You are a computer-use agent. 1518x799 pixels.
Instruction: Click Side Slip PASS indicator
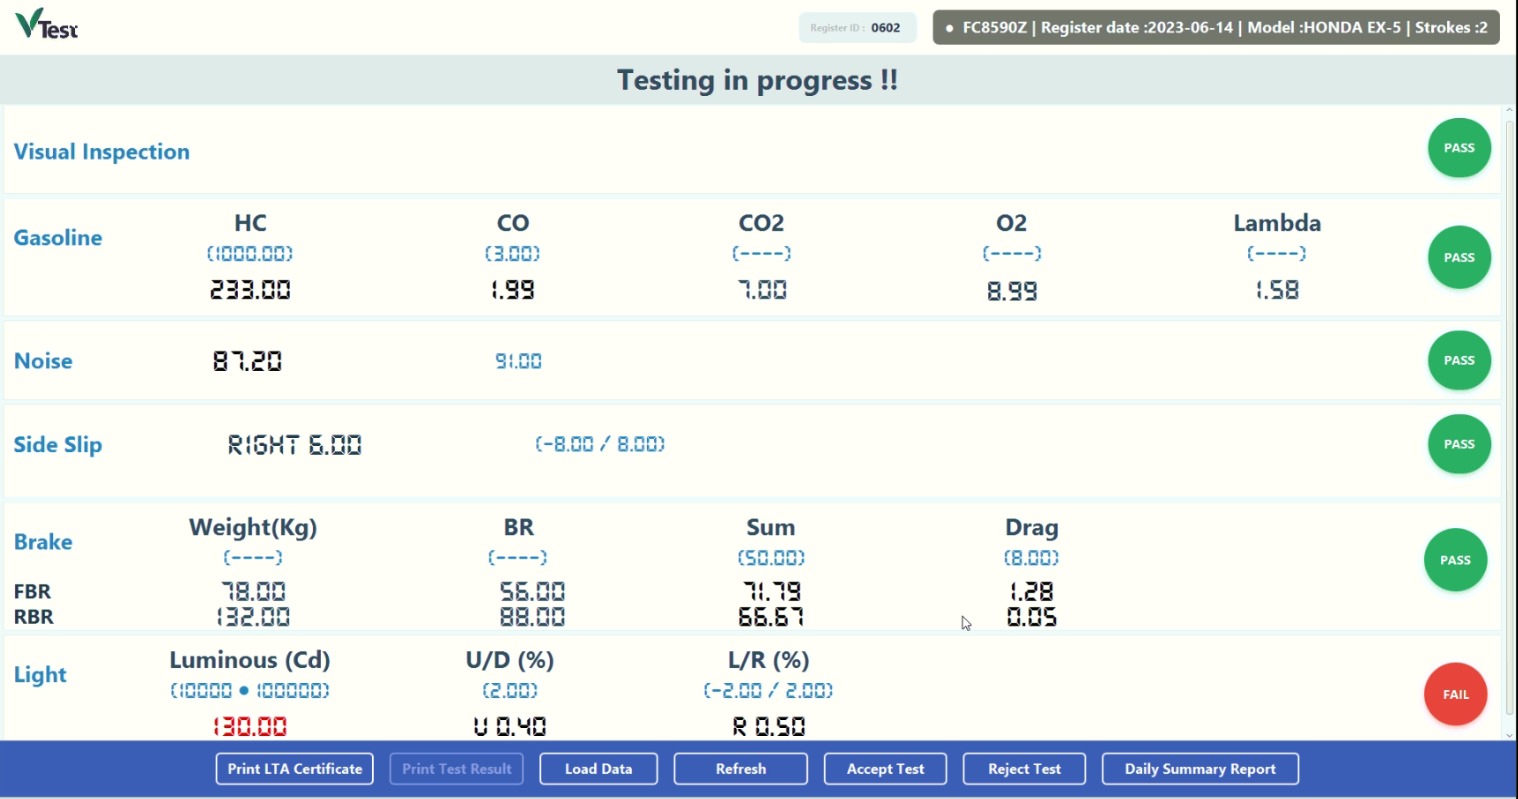point(1459,444)
